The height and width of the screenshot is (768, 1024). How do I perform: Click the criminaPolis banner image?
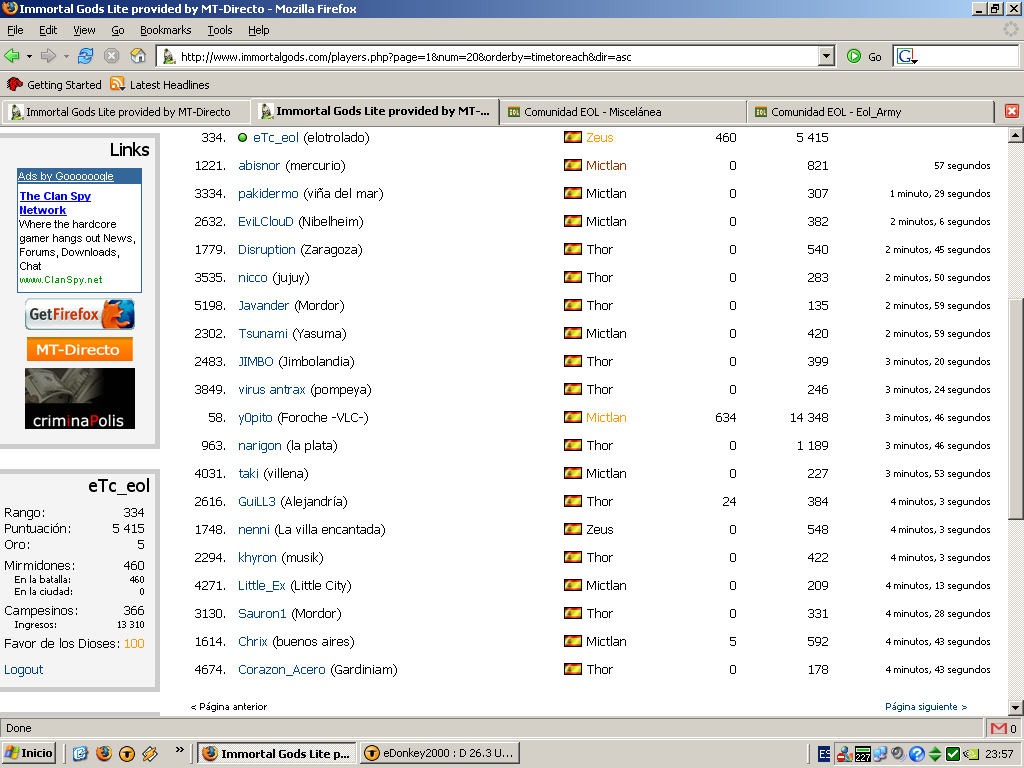pos(80,398)
